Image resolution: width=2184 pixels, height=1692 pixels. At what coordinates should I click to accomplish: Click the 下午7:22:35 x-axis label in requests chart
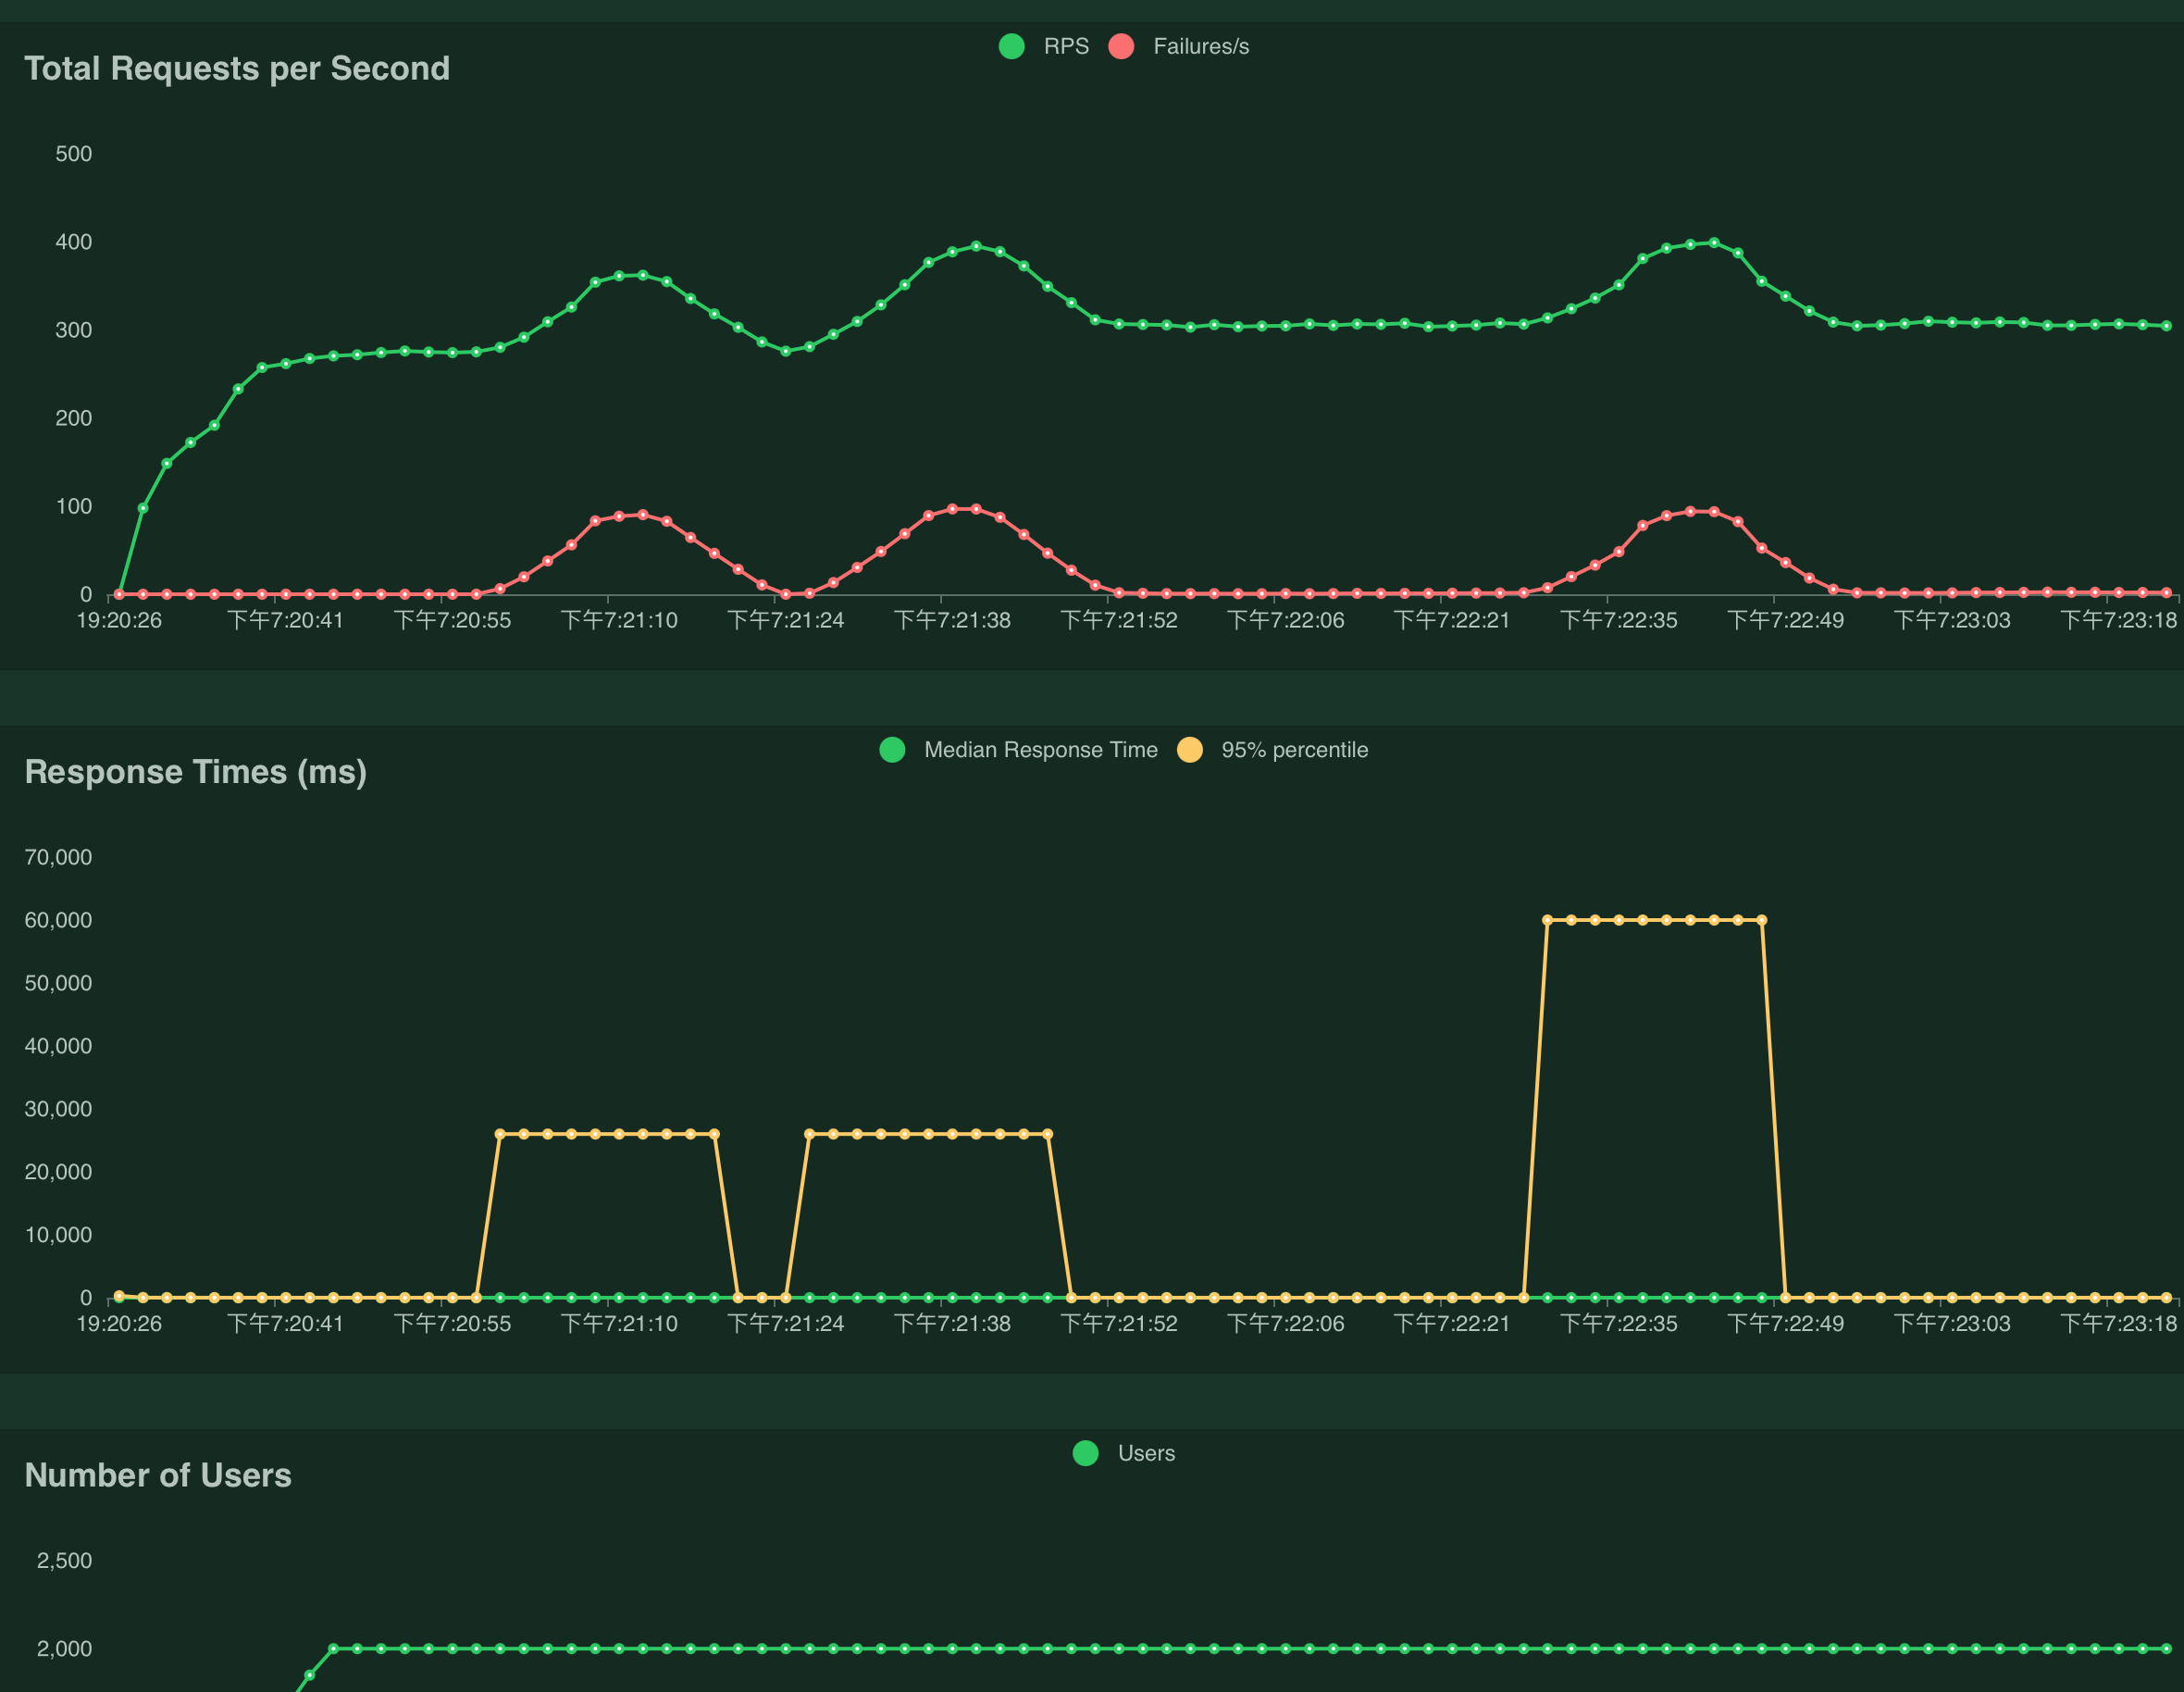tap(1619, 620)
